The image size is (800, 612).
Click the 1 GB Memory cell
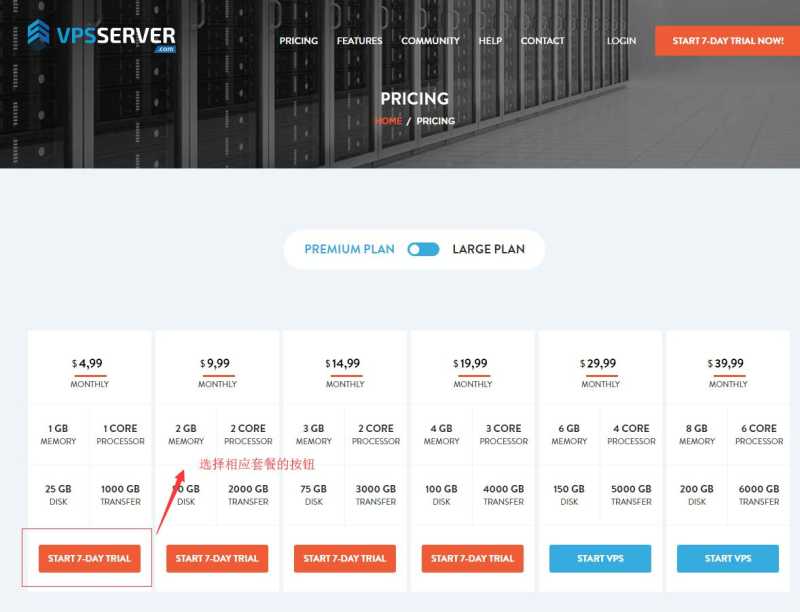pos(58,435)
